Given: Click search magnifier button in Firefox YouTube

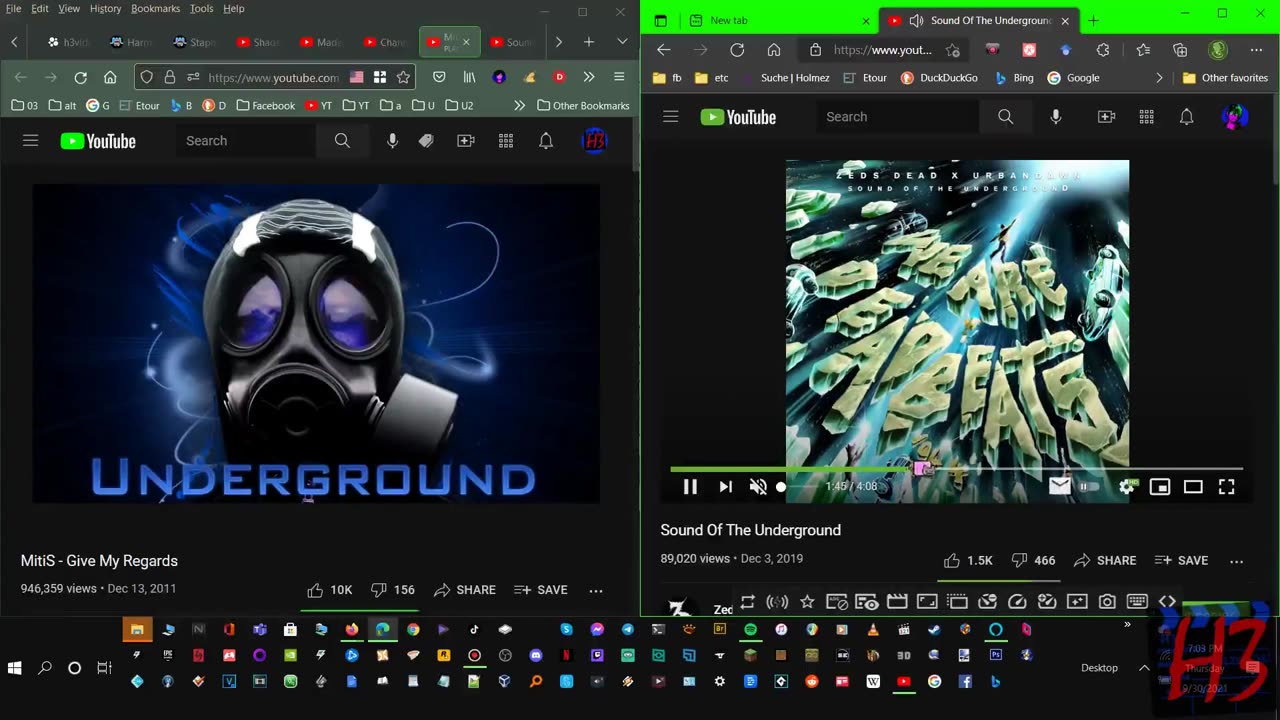Looking at the screenshot, I should click(x=342, y=141).
